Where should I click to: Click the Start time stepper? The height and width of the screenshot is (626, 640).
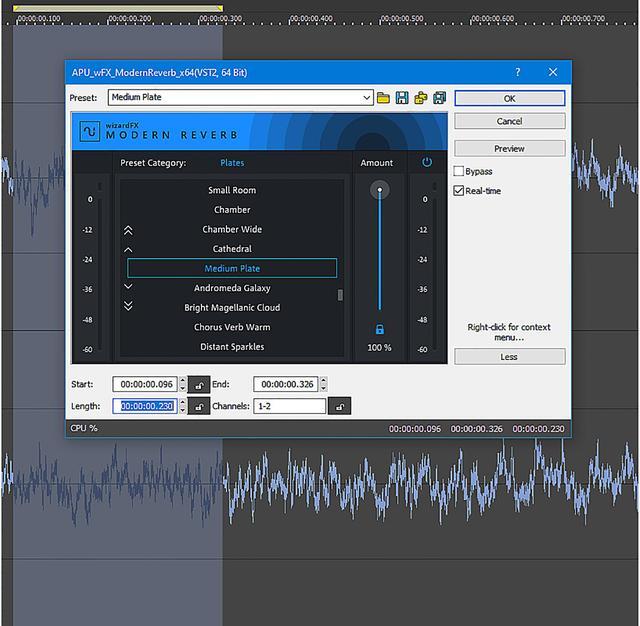click(183, 384)
